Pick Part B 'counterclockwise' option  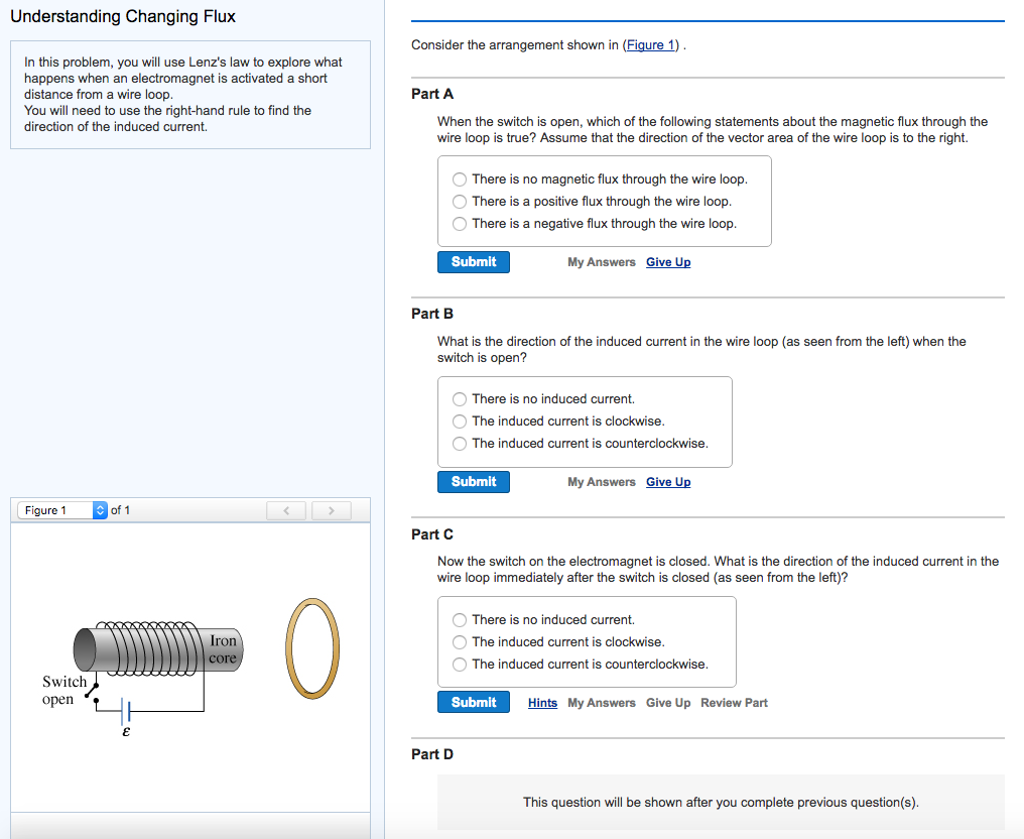[459, 444]
